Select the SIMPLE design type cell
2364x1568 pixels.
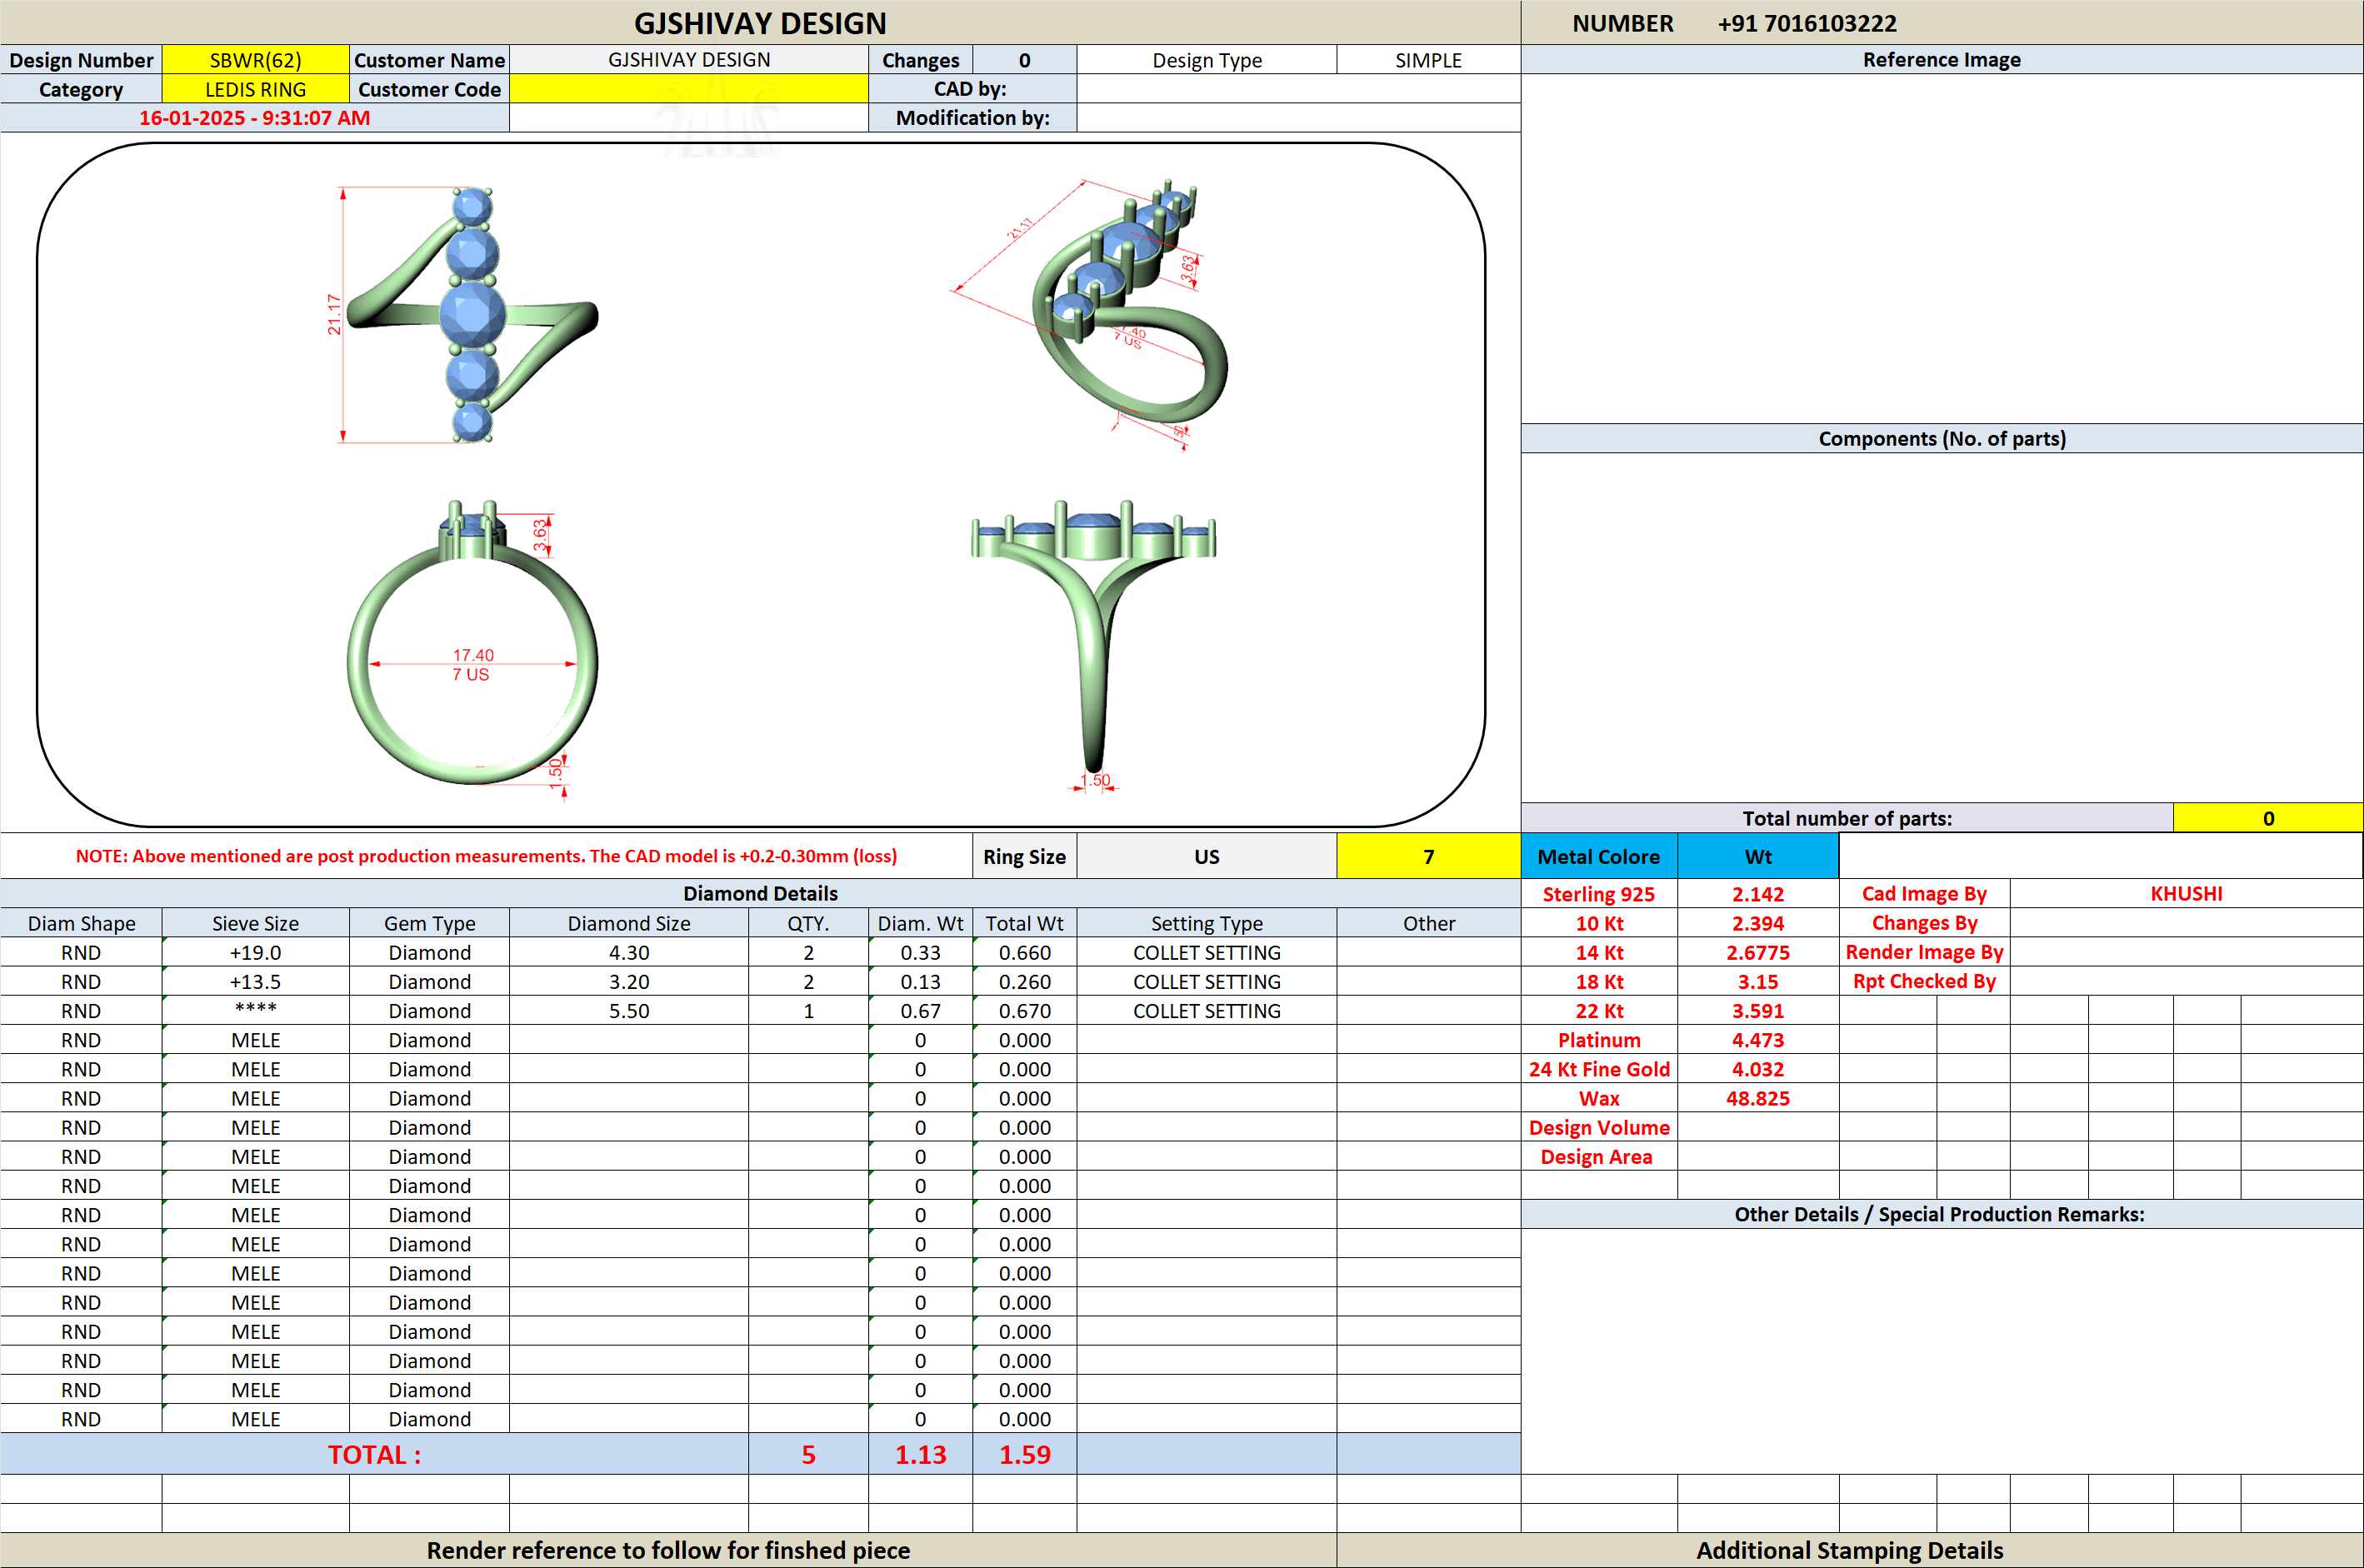tap(1428, 60)
